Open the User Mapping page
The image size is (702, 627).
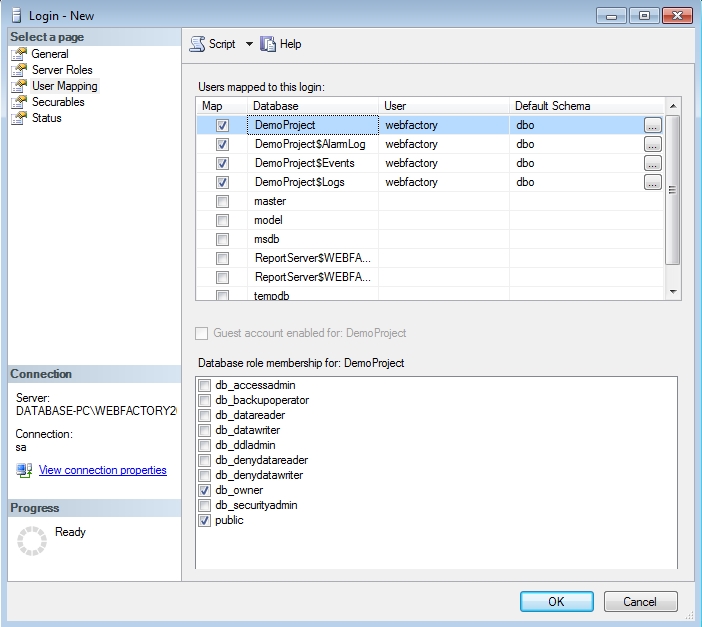(x=64, y=86)
